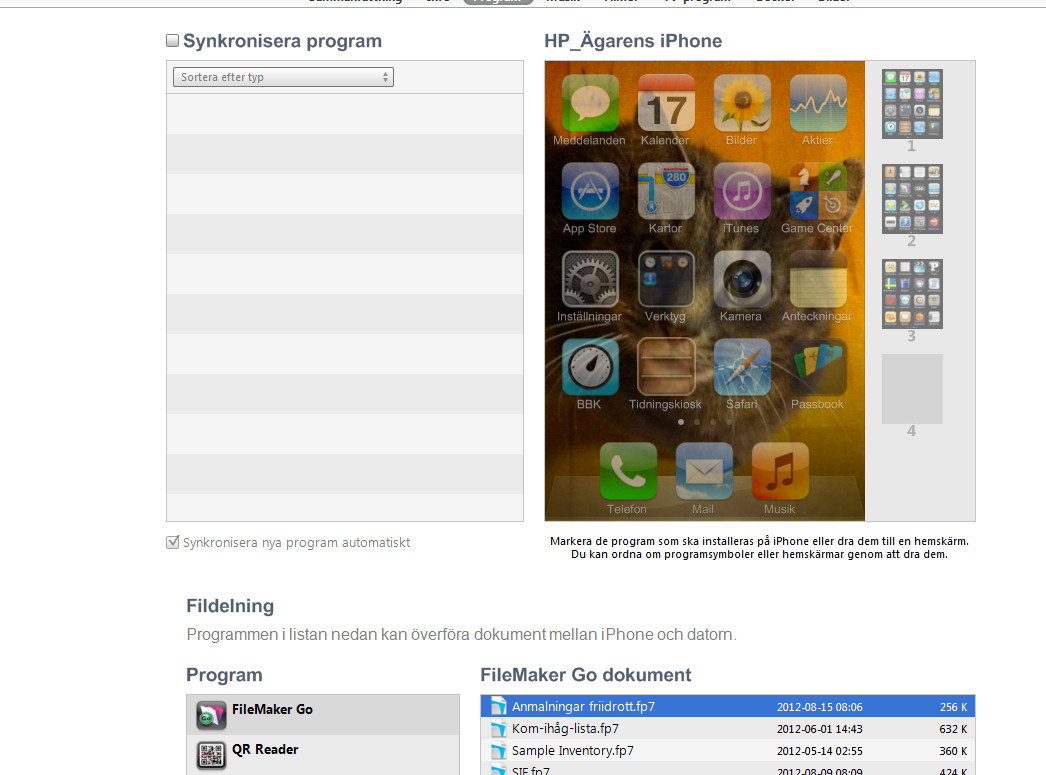
Task: Click the Meddelanden app icon
Action: click(x=590, y=103)
